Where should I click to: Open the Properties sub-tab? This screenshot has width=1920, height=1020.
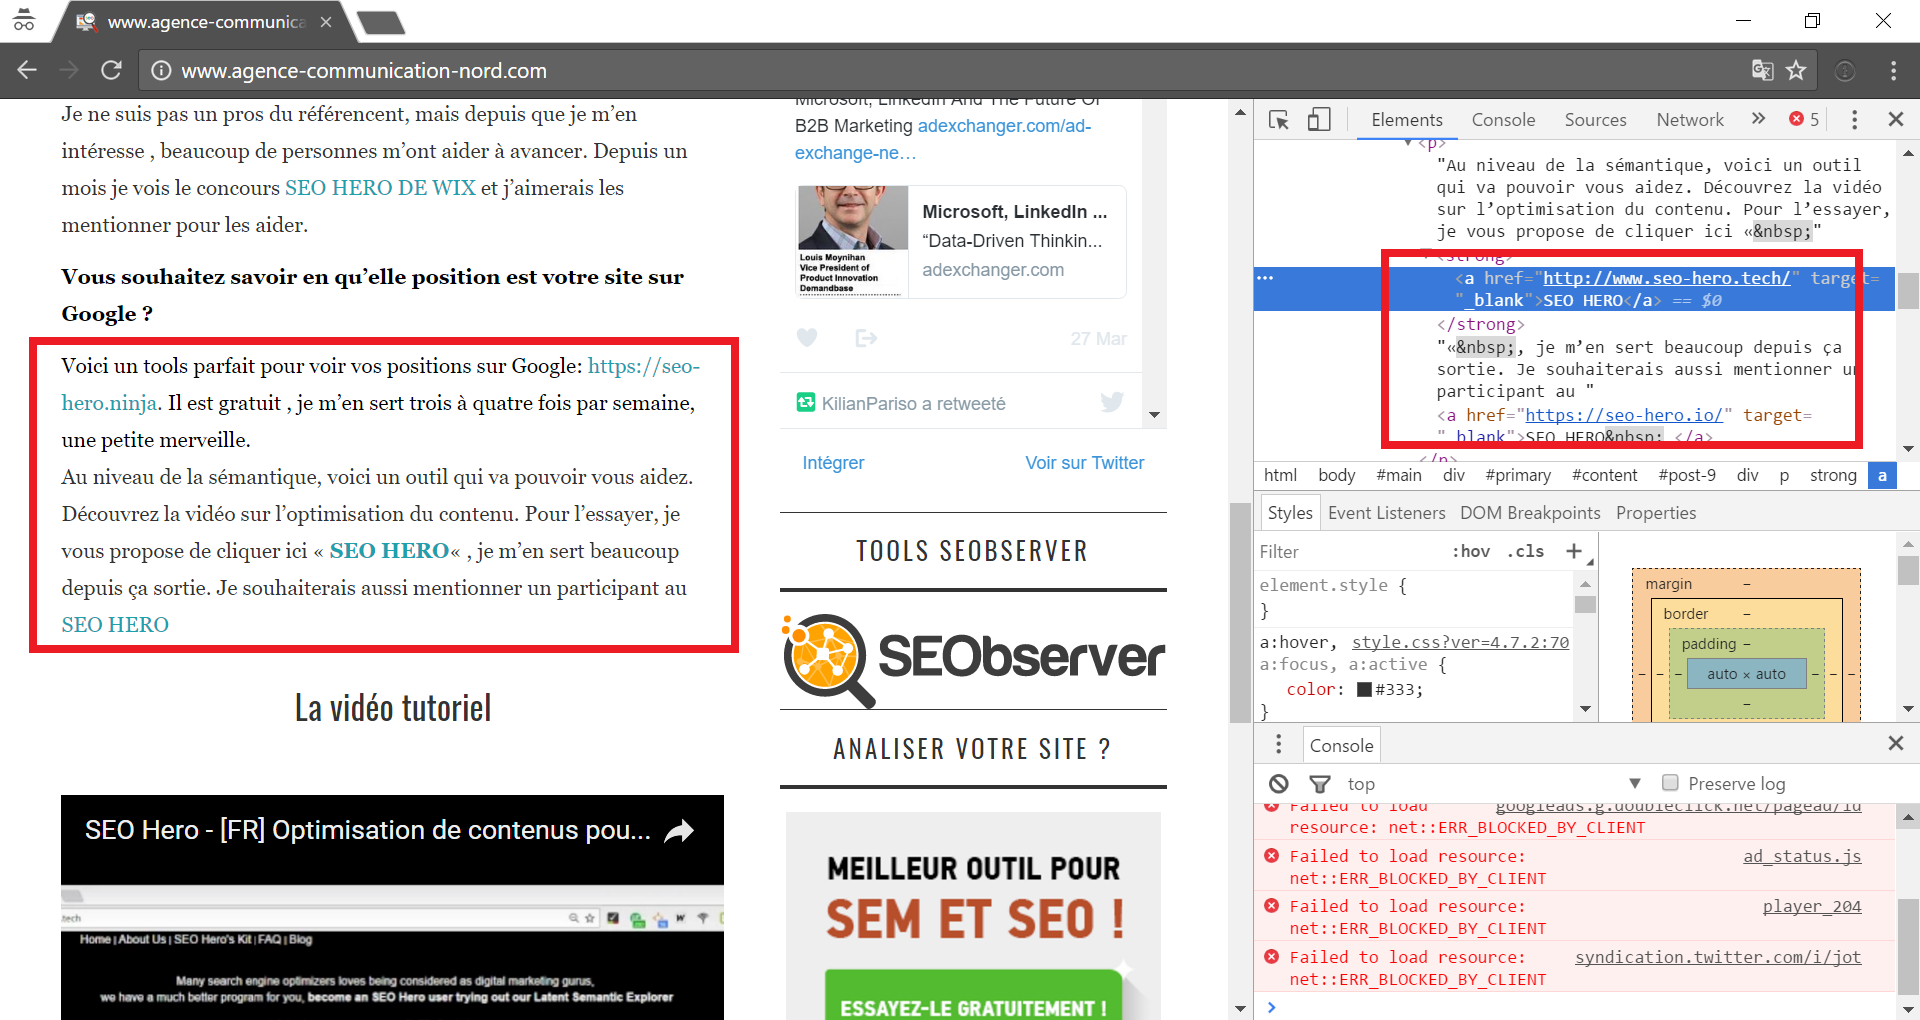tap(1656, 513)
